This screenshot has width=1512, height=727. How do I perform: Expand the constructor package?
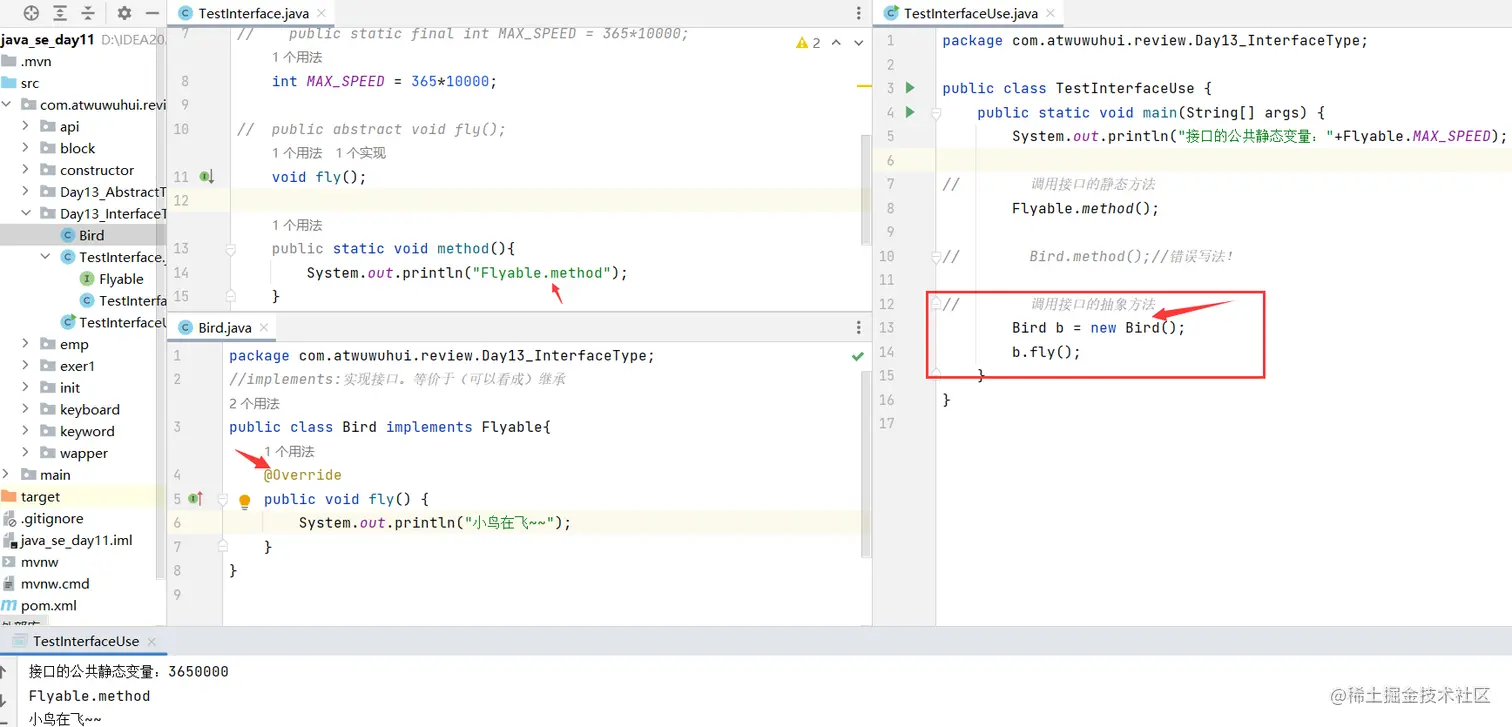point(26,171)
